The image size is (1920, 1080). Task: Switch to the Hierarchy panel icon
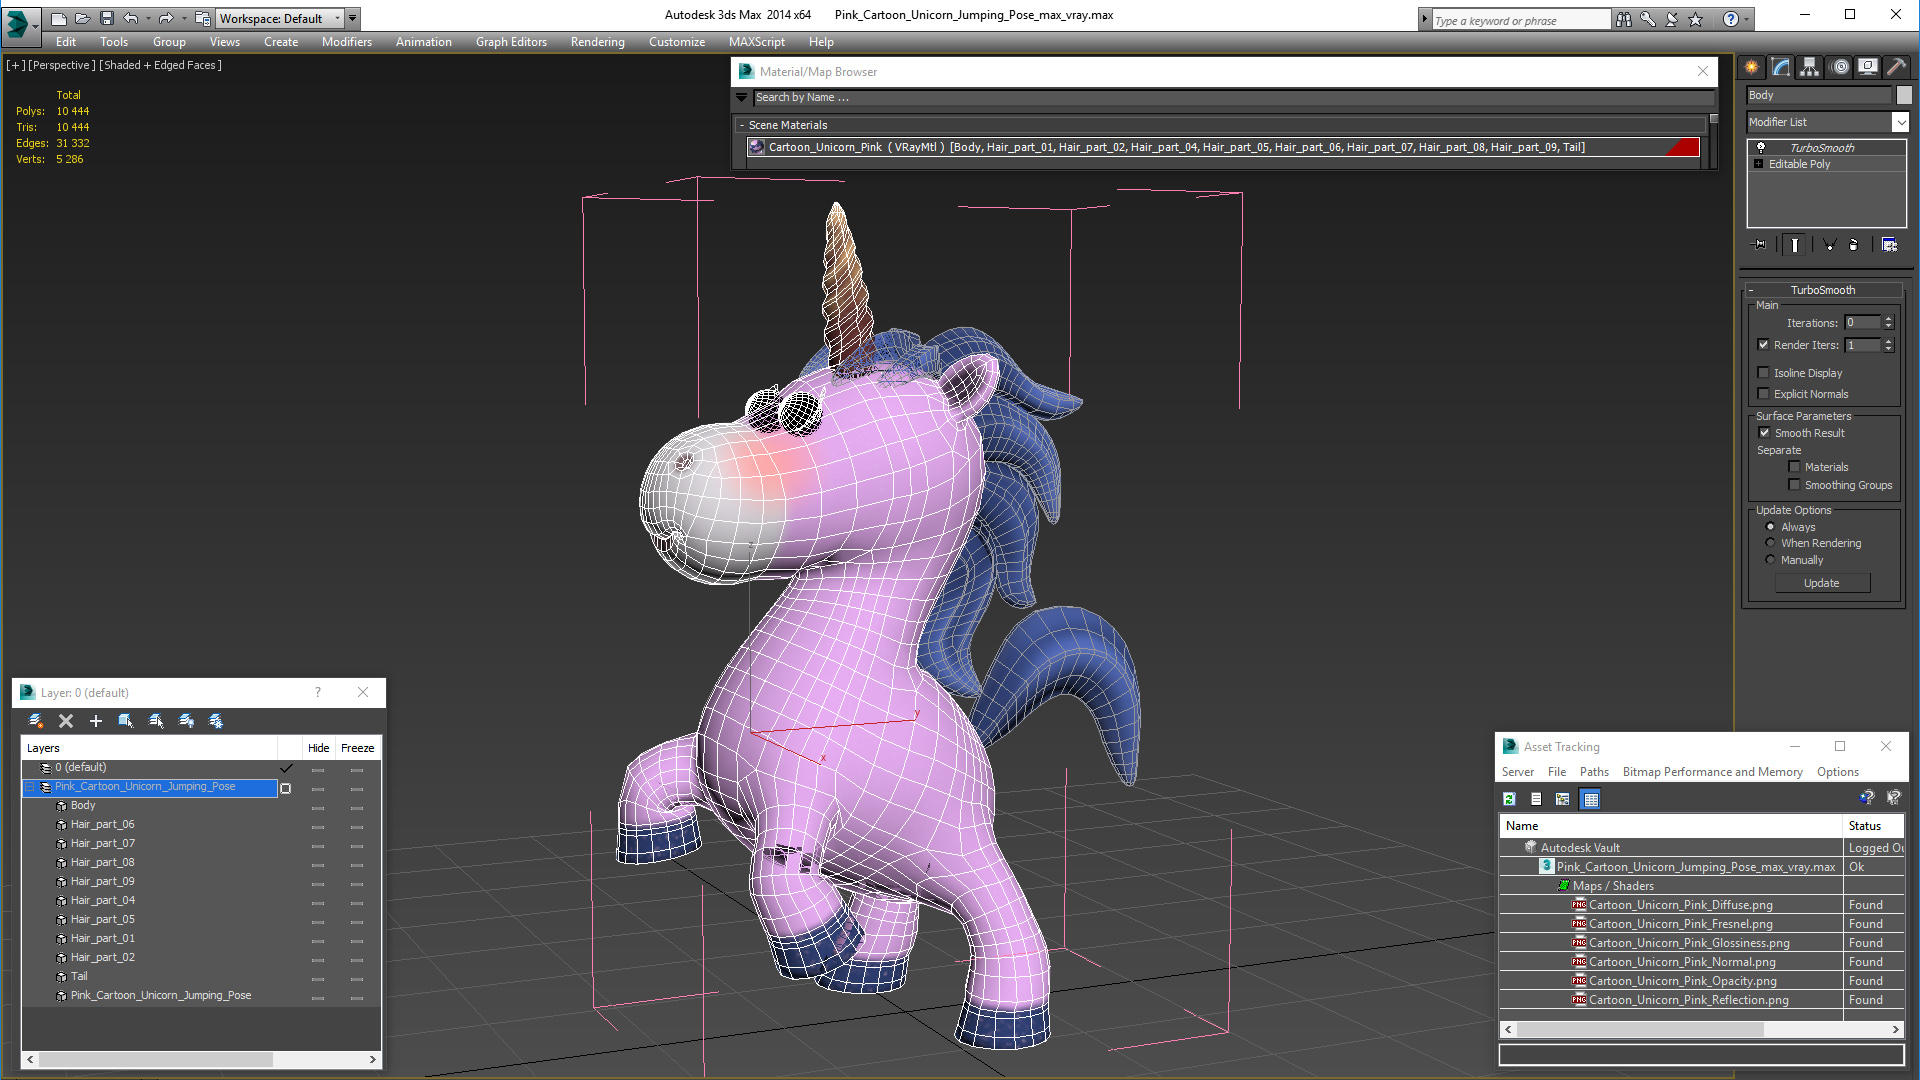[1810, 67]
